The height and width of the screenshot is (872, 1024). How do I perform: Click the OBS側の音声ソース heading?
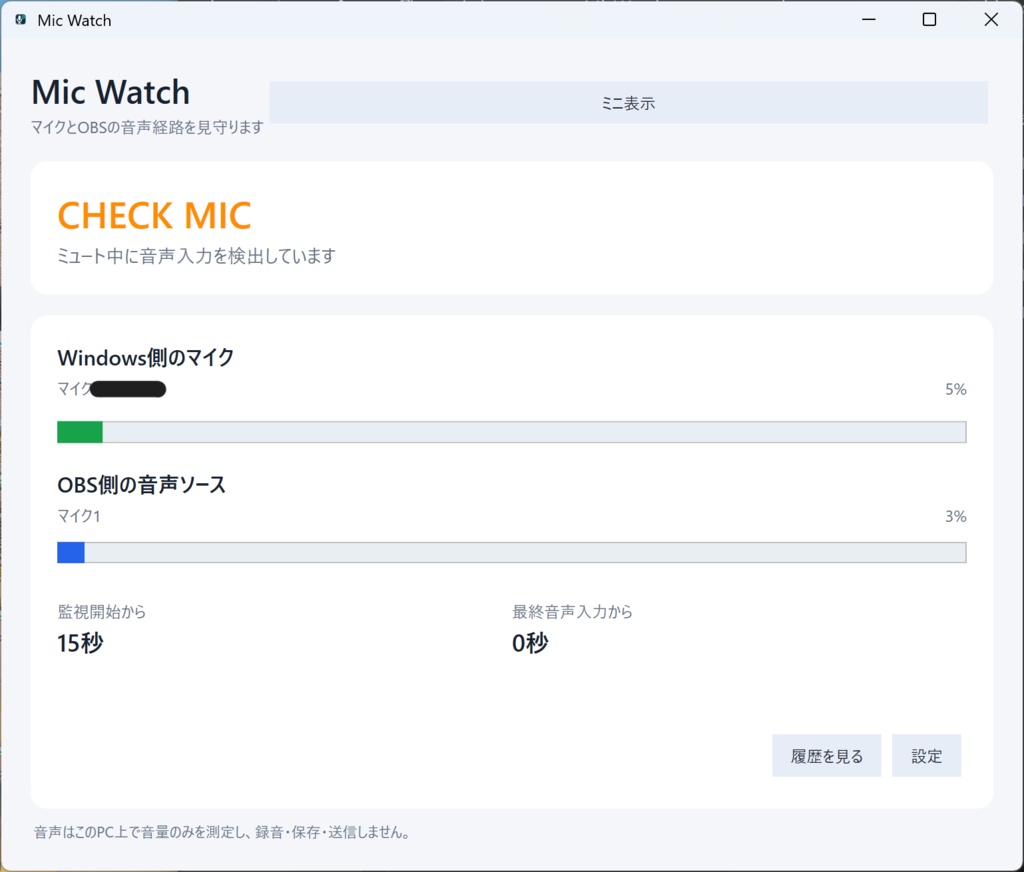tap(142, 485)
